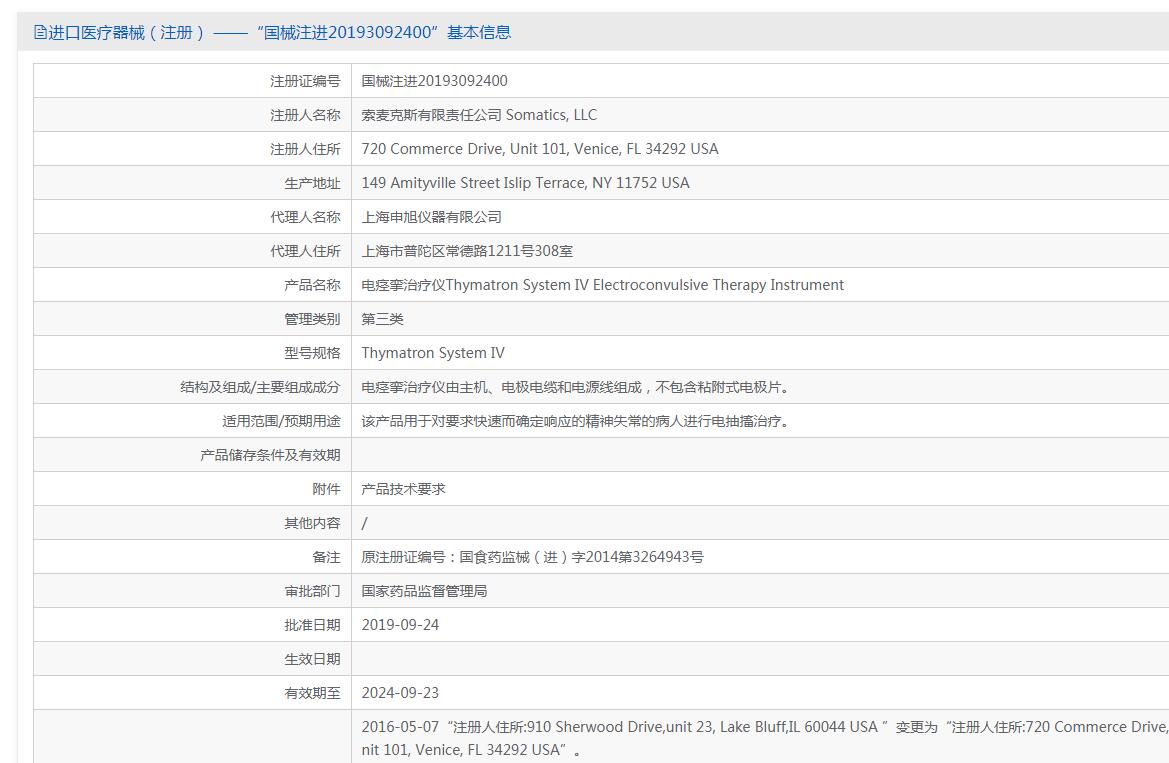The width and height of the screenshot is (1169, 763).
Task: Select the registration number value 国械注进20193092400
Action: tap(434, 81)
